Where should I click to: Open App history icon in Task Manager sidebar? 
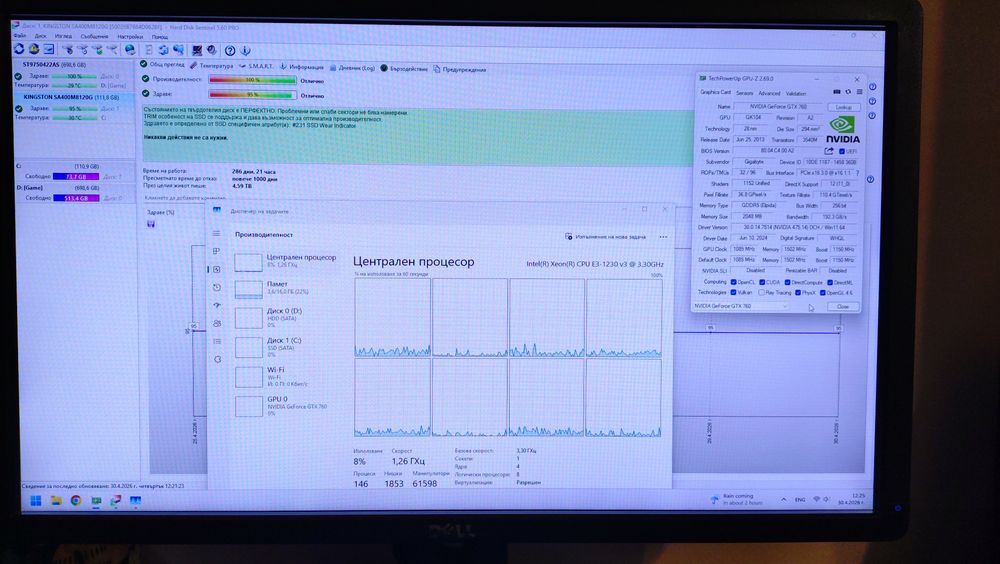[217, 287]
